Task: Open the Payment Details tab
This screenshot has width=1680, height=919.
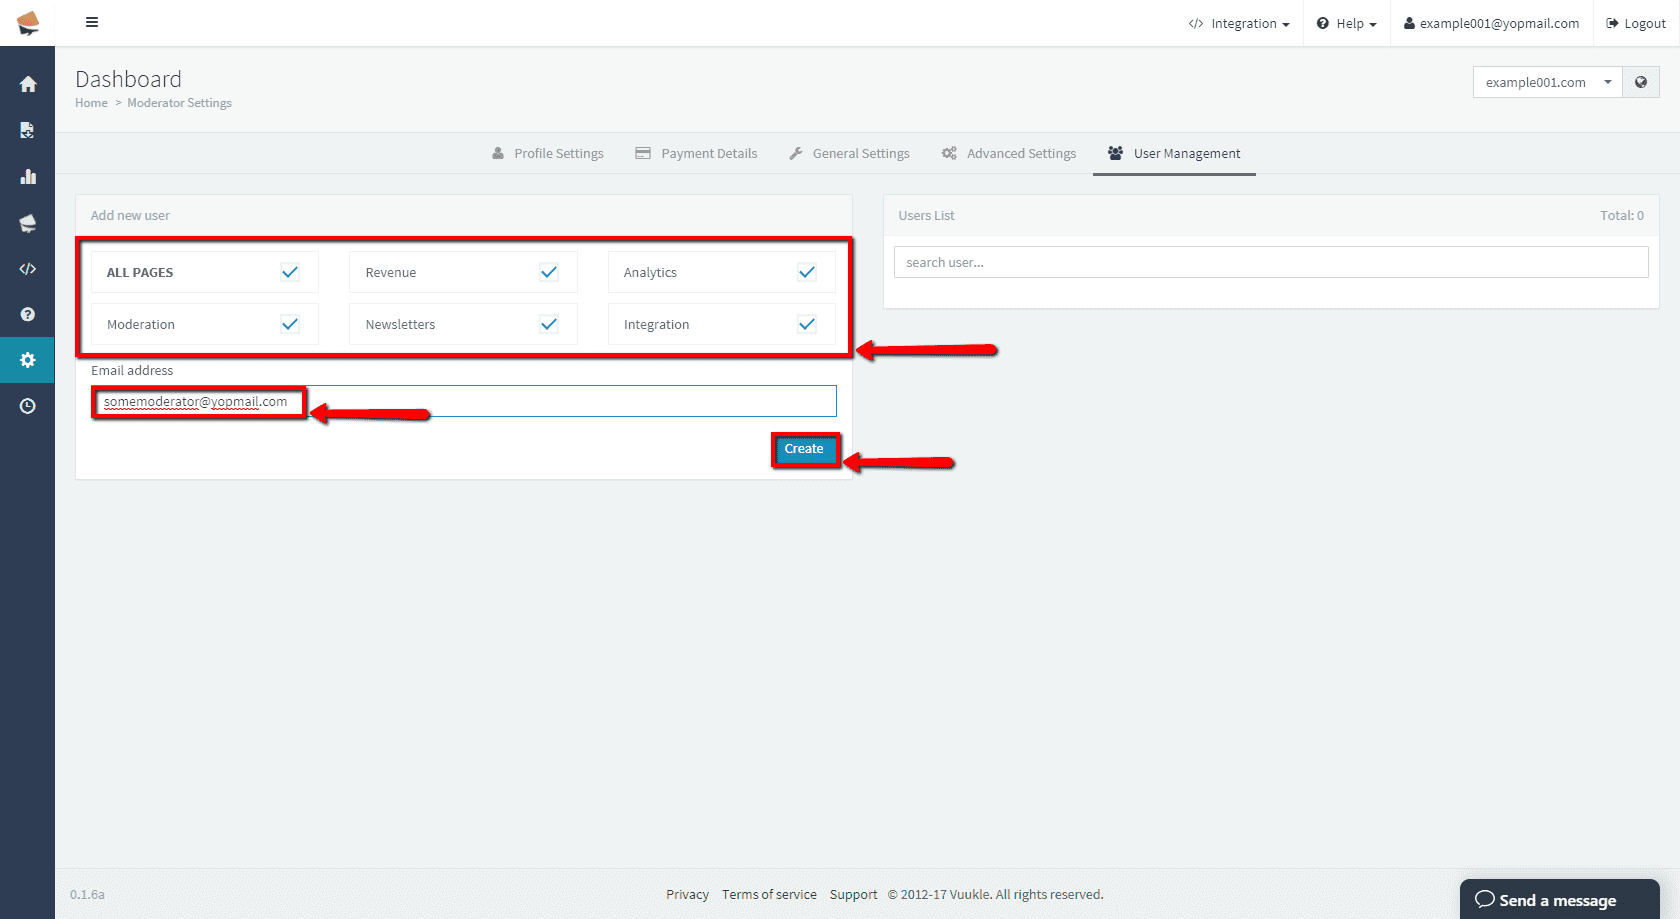Action: 697,154
